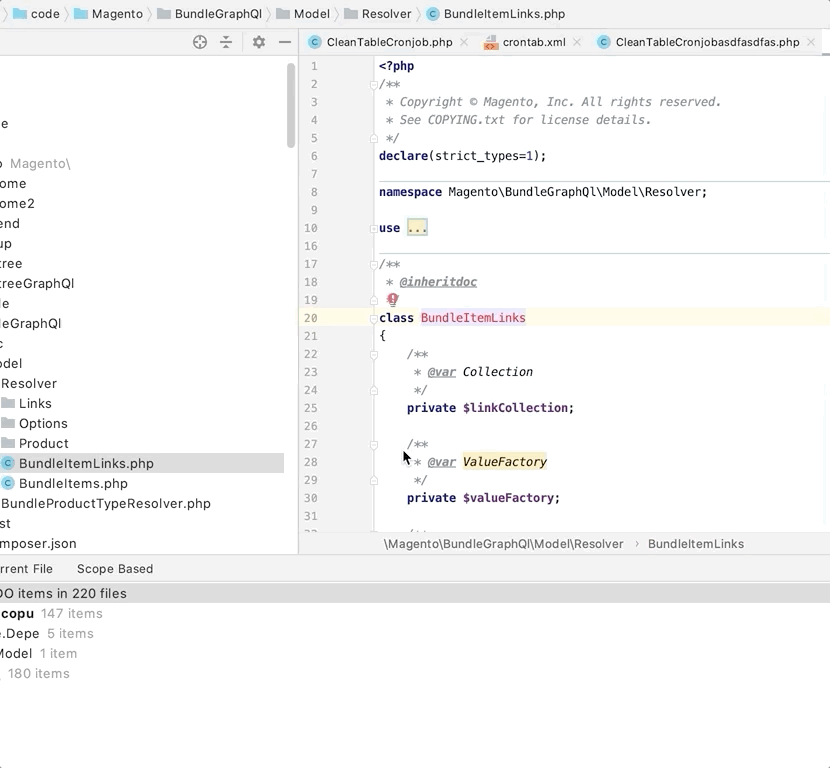Select the Current File tab
Viewport: 830px width, 768px height.
click(x=26, y=569)
